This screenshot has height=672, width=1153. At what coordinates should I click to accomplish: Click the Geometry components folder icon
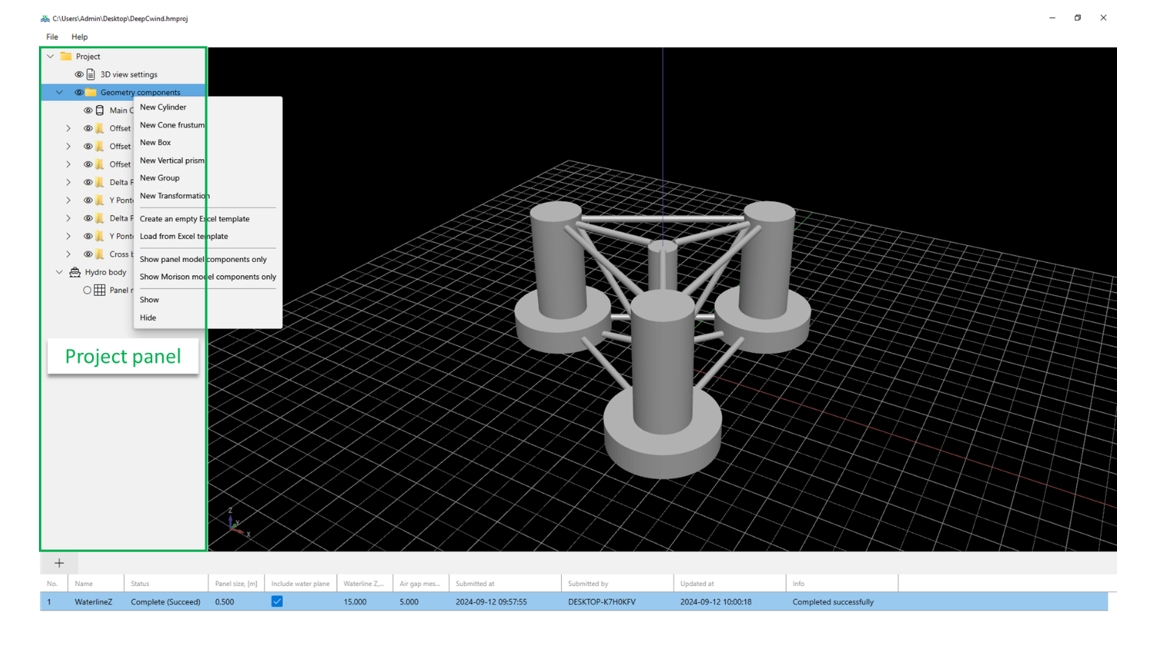[x=91, y=92]
